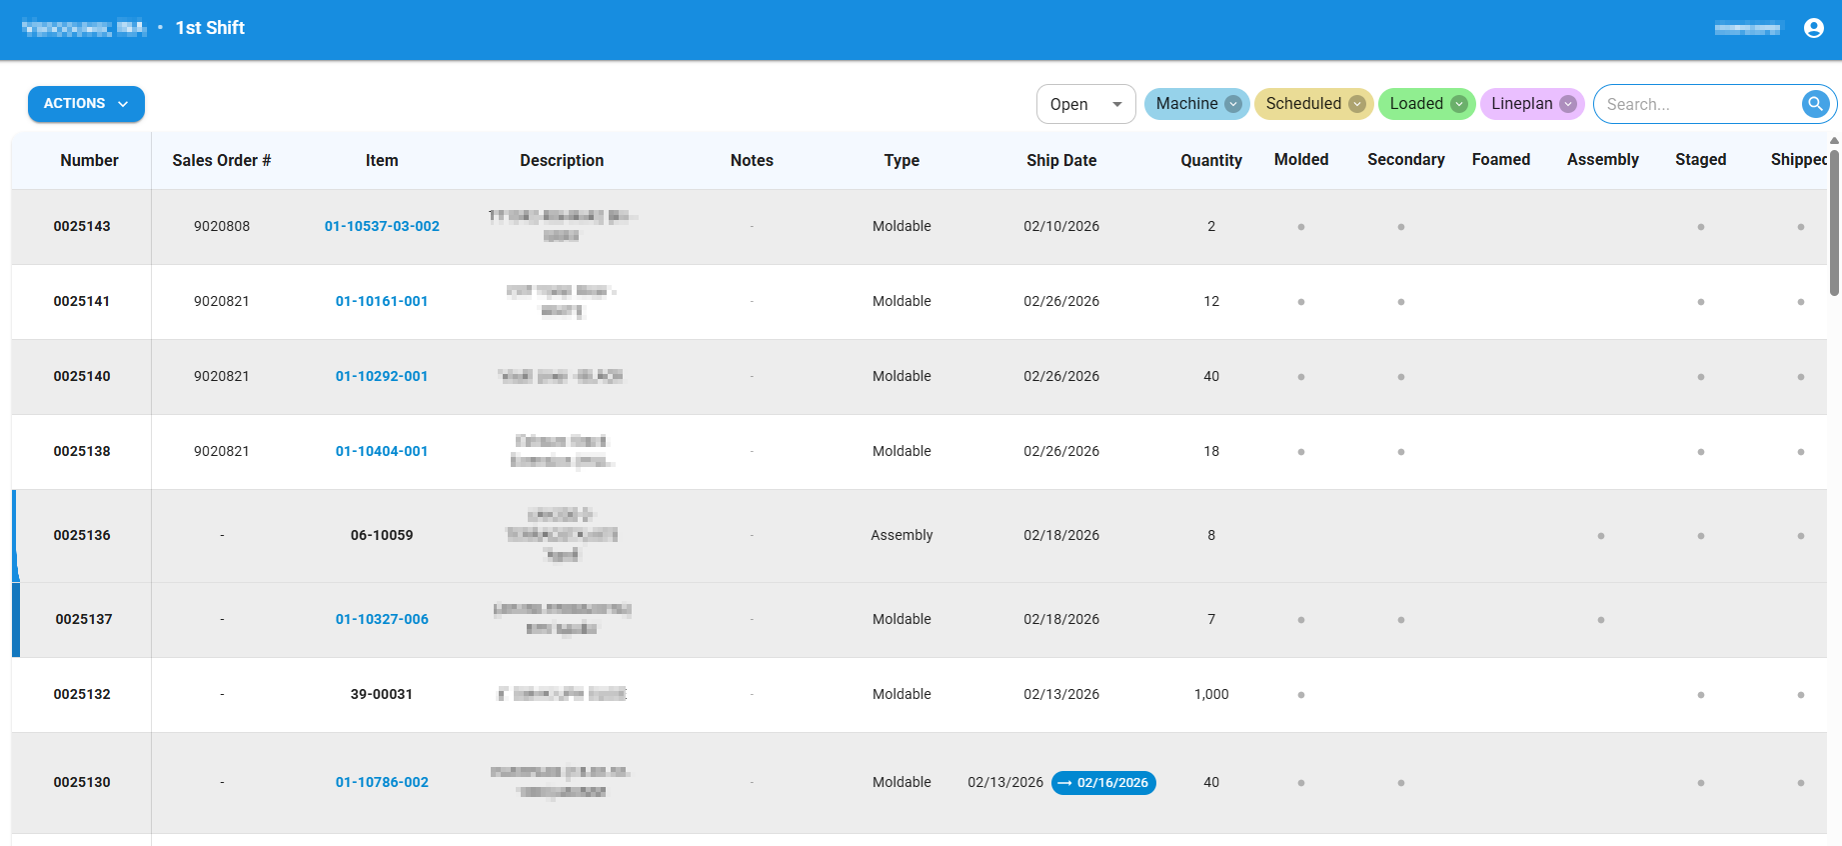The width and height of the screenshot is (1842, 846).
Task: Click the vertical scrollbar on the table
Action: pyautogui.click(x=1834, y=220)
